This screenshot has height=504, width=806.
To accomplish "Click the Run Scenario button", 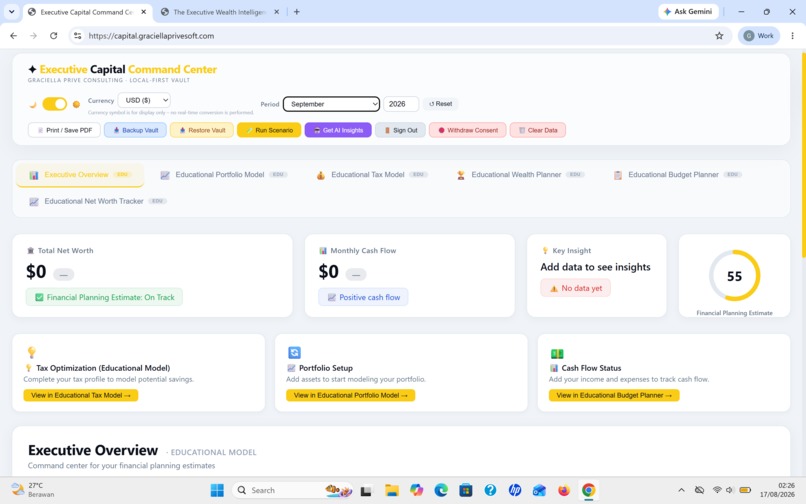I will click(x=269, y=130).
